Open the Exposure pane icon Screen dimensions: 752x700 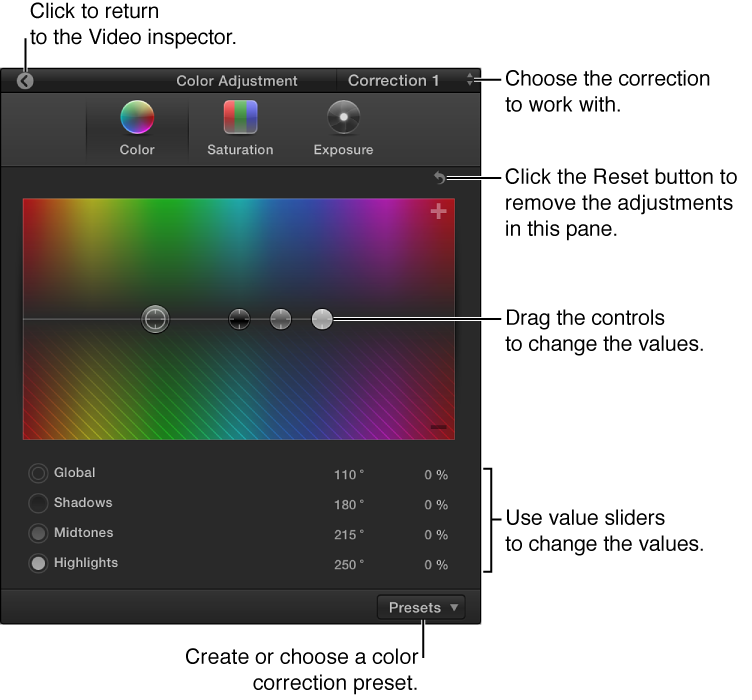(343, 117)
